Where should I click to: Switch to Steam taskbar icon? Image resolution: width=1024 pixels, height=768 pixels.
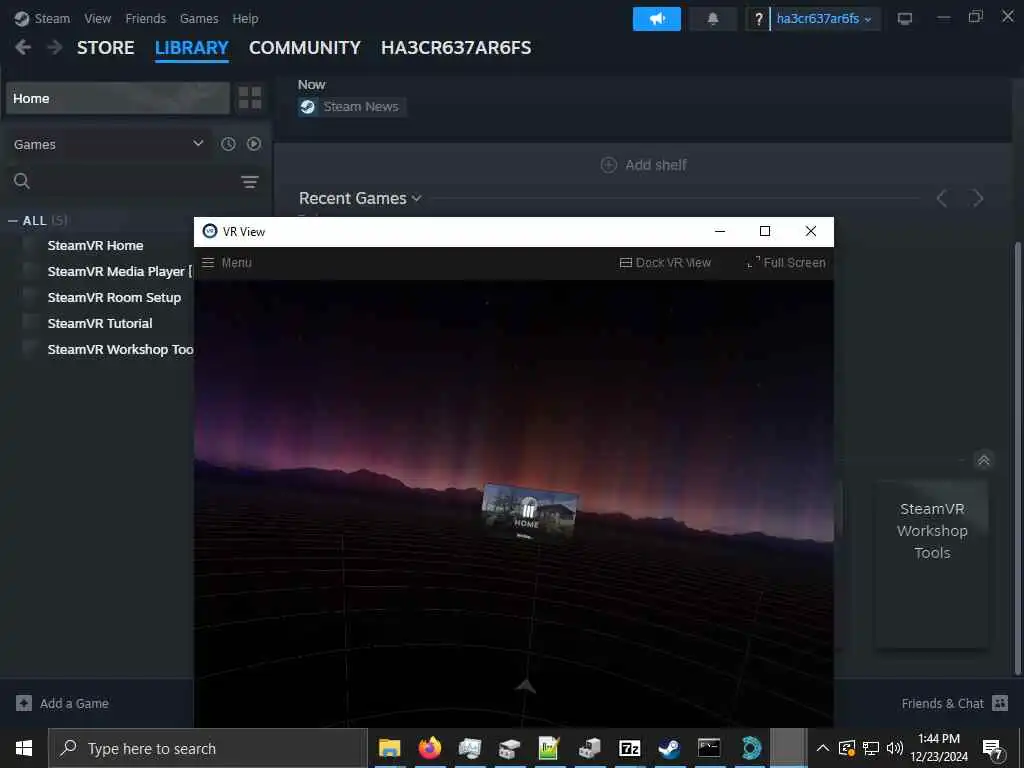point(669,748)
